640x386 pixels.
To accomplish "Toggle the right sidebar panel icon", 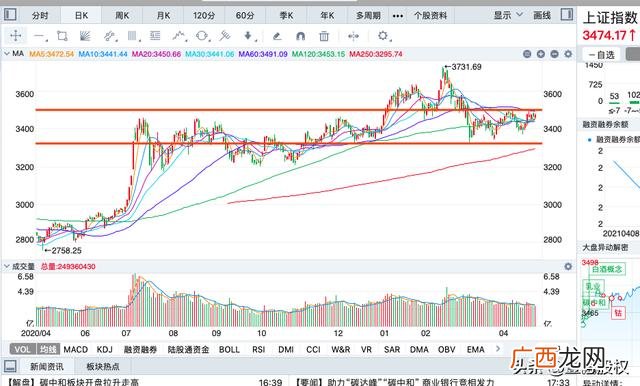I will (567, 15).
